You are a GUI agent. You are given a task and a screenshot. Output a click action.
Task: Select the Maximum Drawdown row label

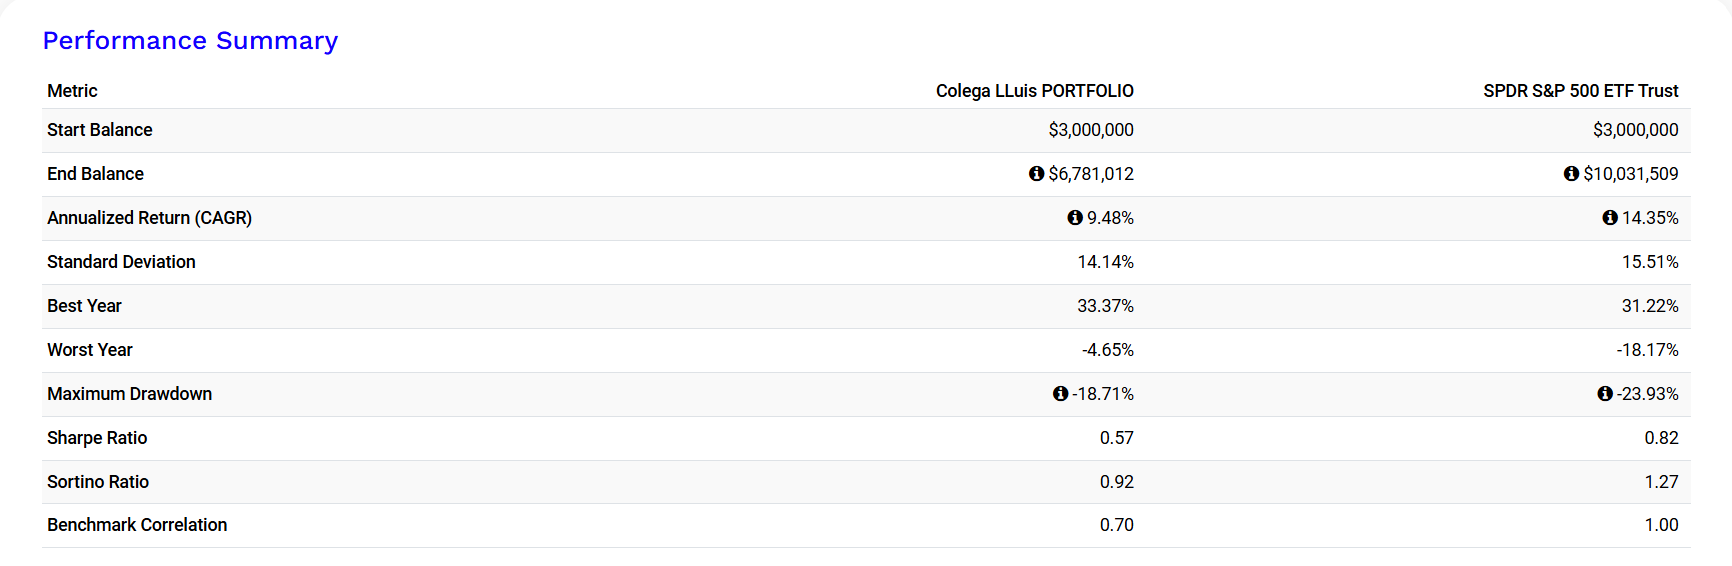[x=129, y=394]
